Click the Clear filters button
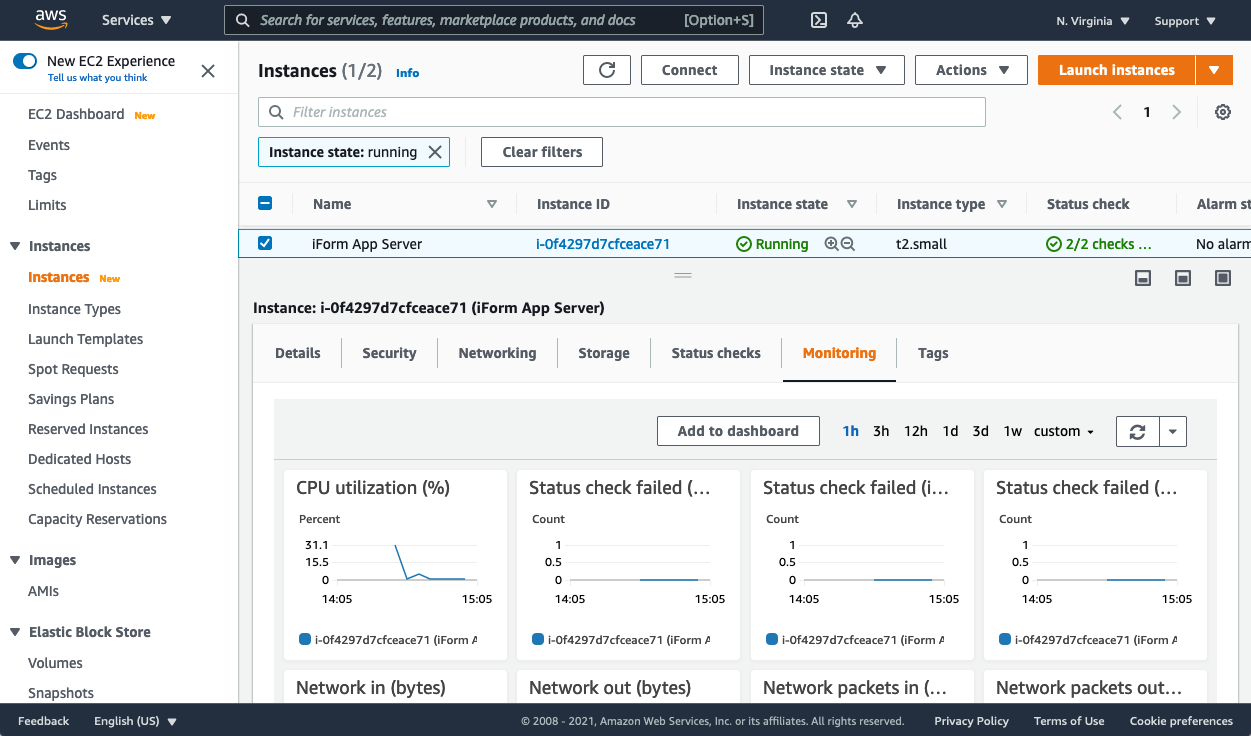Viewport: 1251px width, 736px height. 542,152
